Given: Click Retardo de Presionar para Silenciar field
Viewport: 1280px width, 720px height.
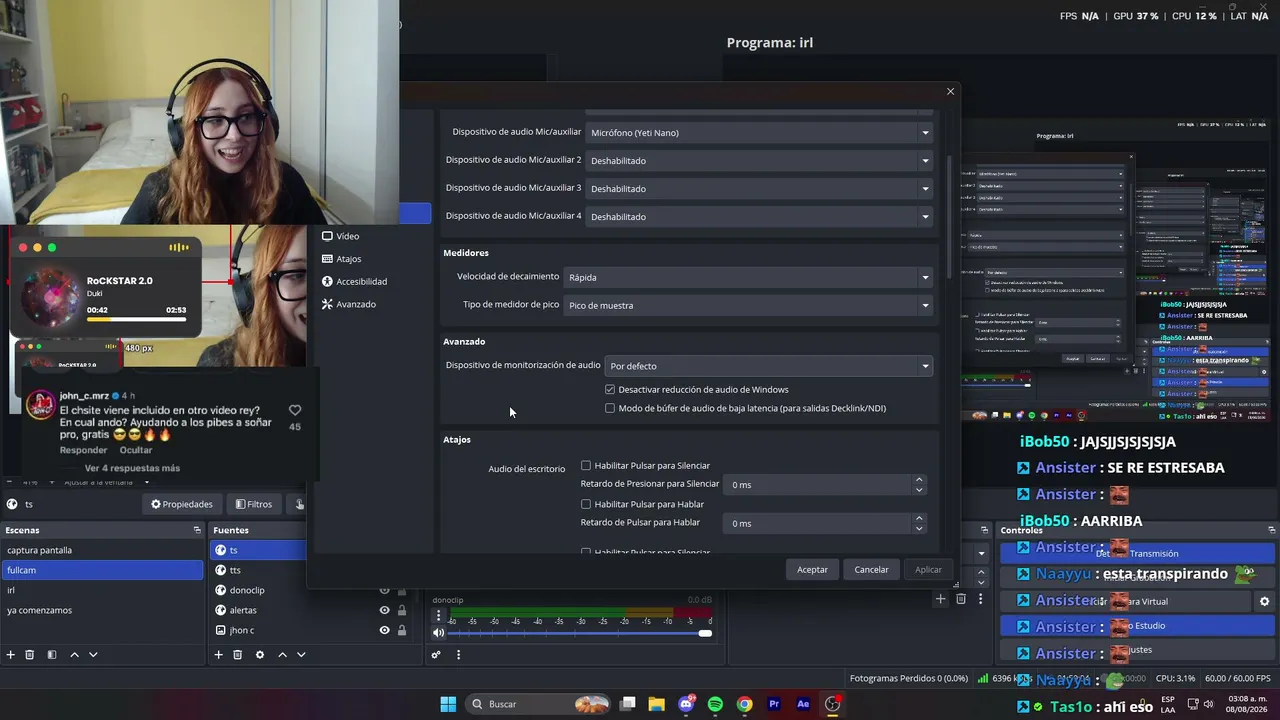Looking at the screenshot, I should pyautogui.click(x=818, y=485).
